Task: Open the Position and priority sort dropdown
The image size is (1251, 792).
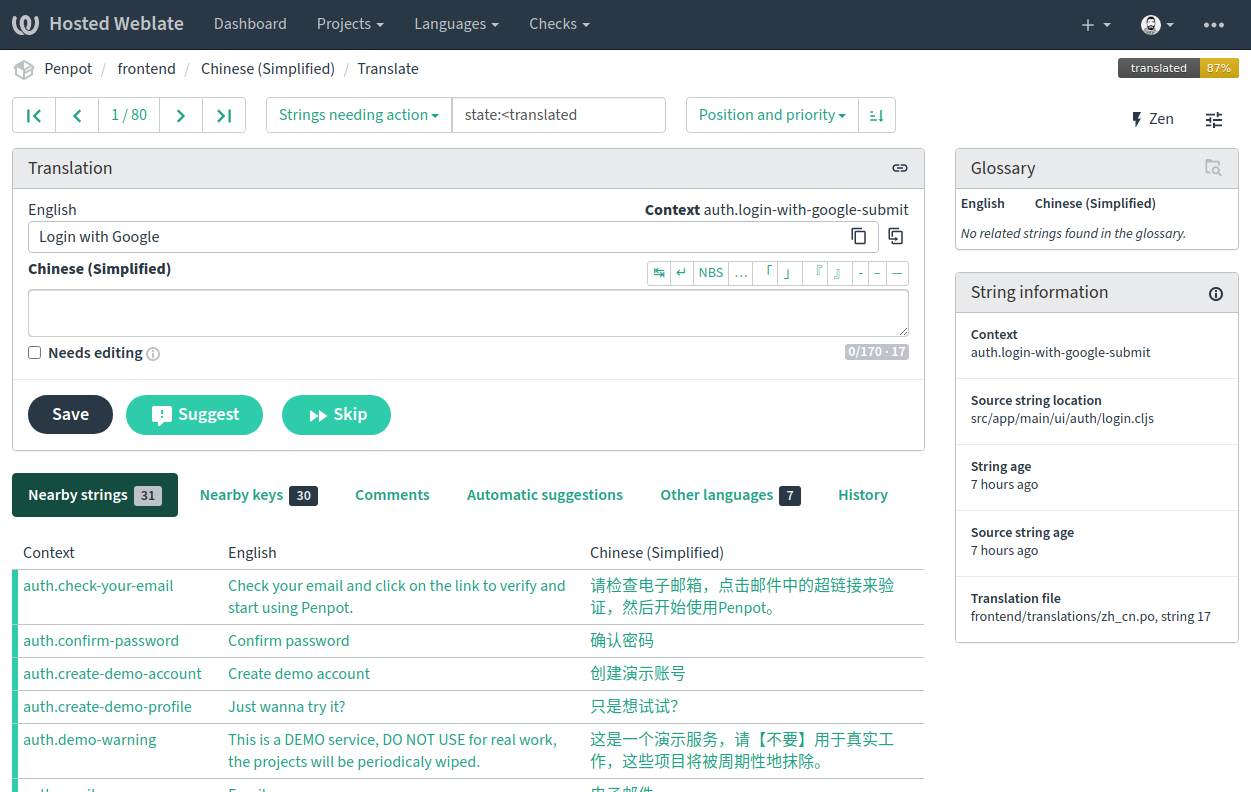Action: point(772,115)
